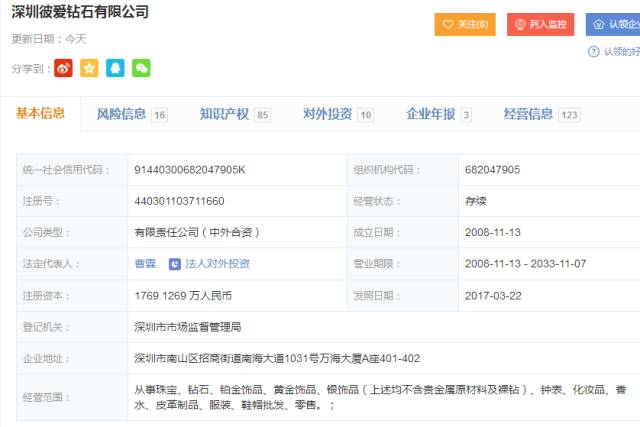The height and width of the screenshot is (427, 640).
Task: Click the 列入监控 monitor button
Action: 540,24
